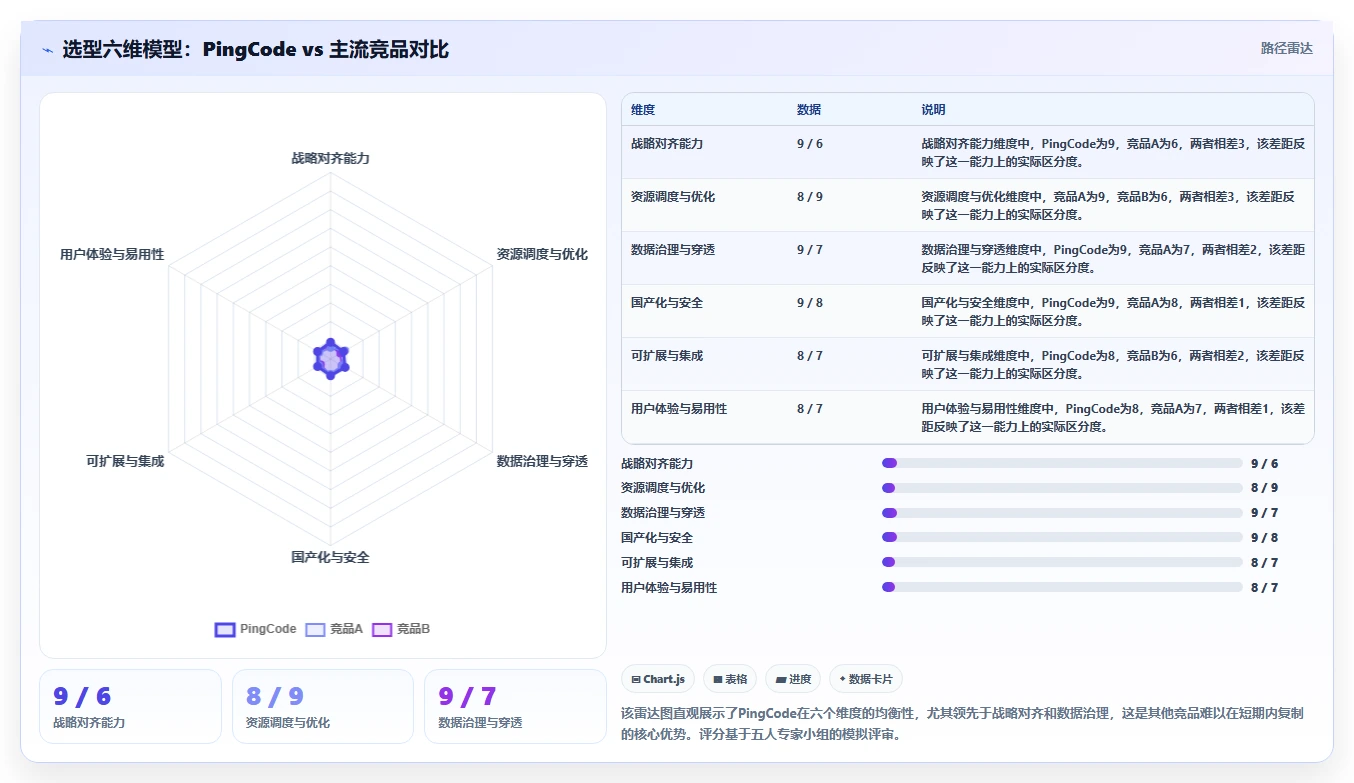Toggle the 竞品B legend label in the radar
Screen dimensions: 1354x783
coord(413,629)
